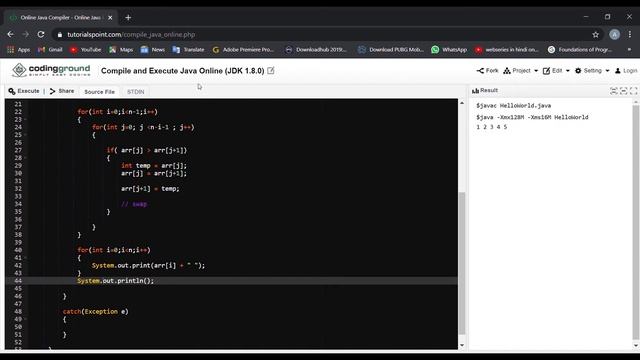Click the editor scrollbar down arrow

(x=462, y=345)
